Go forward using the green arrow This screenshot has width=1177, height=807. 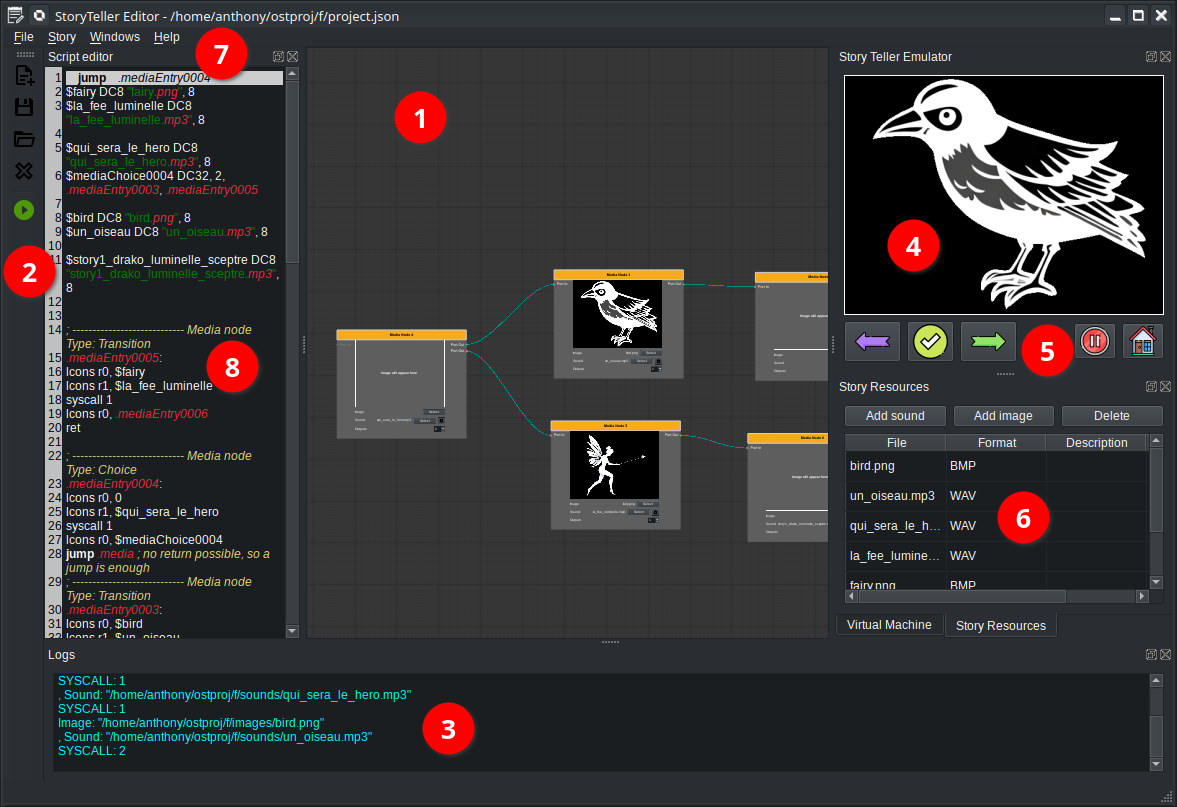(x=988, y=341)
